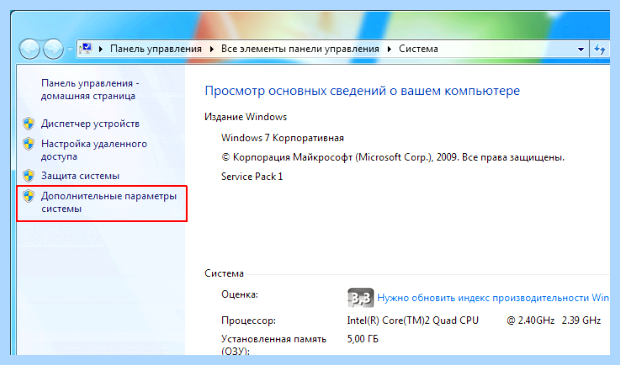Open Настройка удаленного доступа link

[94, 150]
